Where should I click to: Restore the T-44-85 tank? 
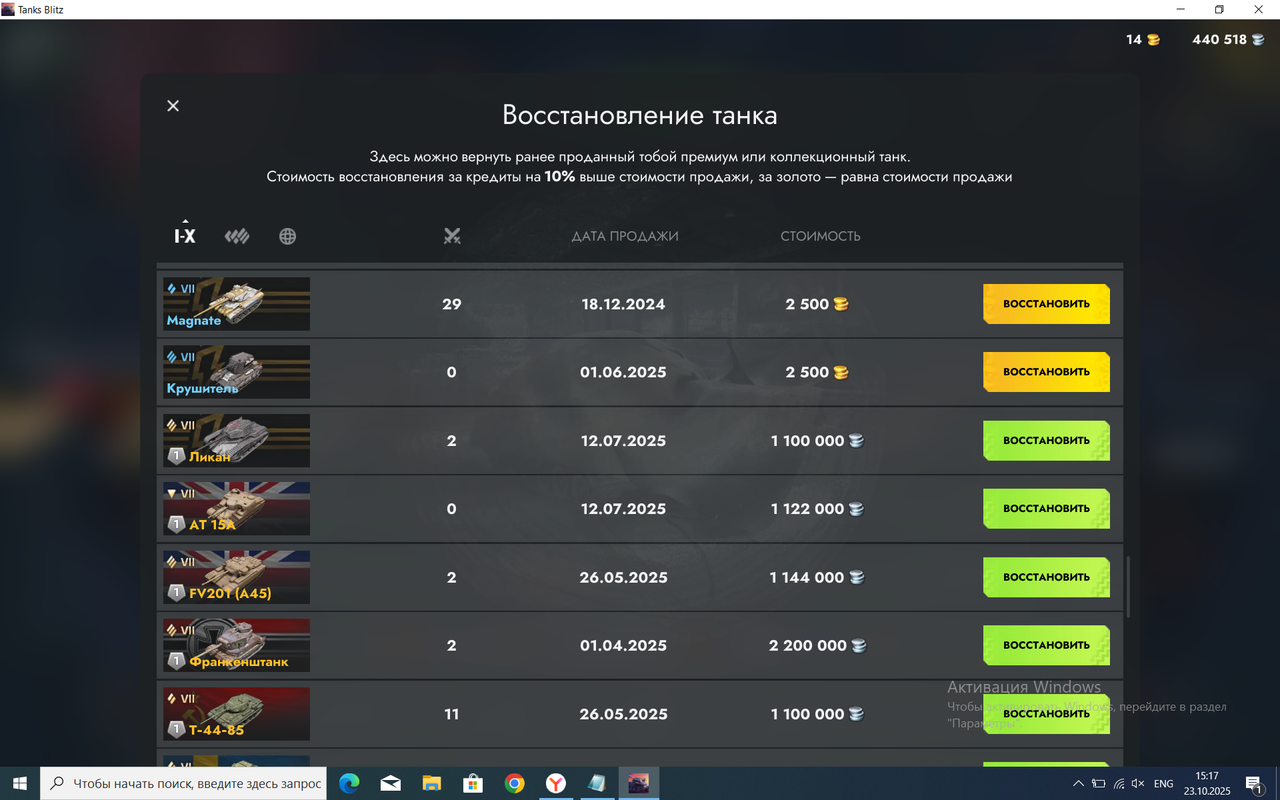click(x=1046, y=714)
